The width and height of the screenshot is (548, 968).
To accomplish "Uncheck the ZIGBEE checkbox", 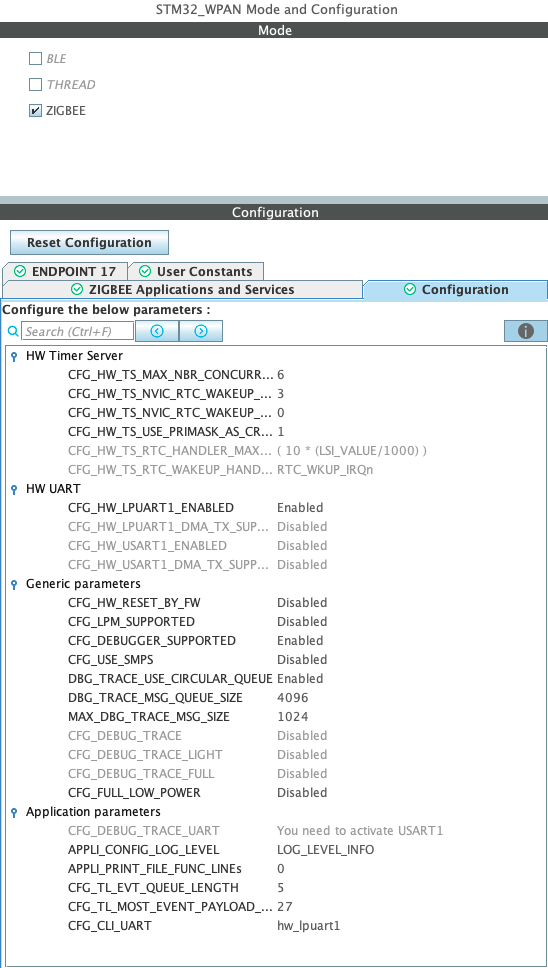I will click(x=35, y=111).
